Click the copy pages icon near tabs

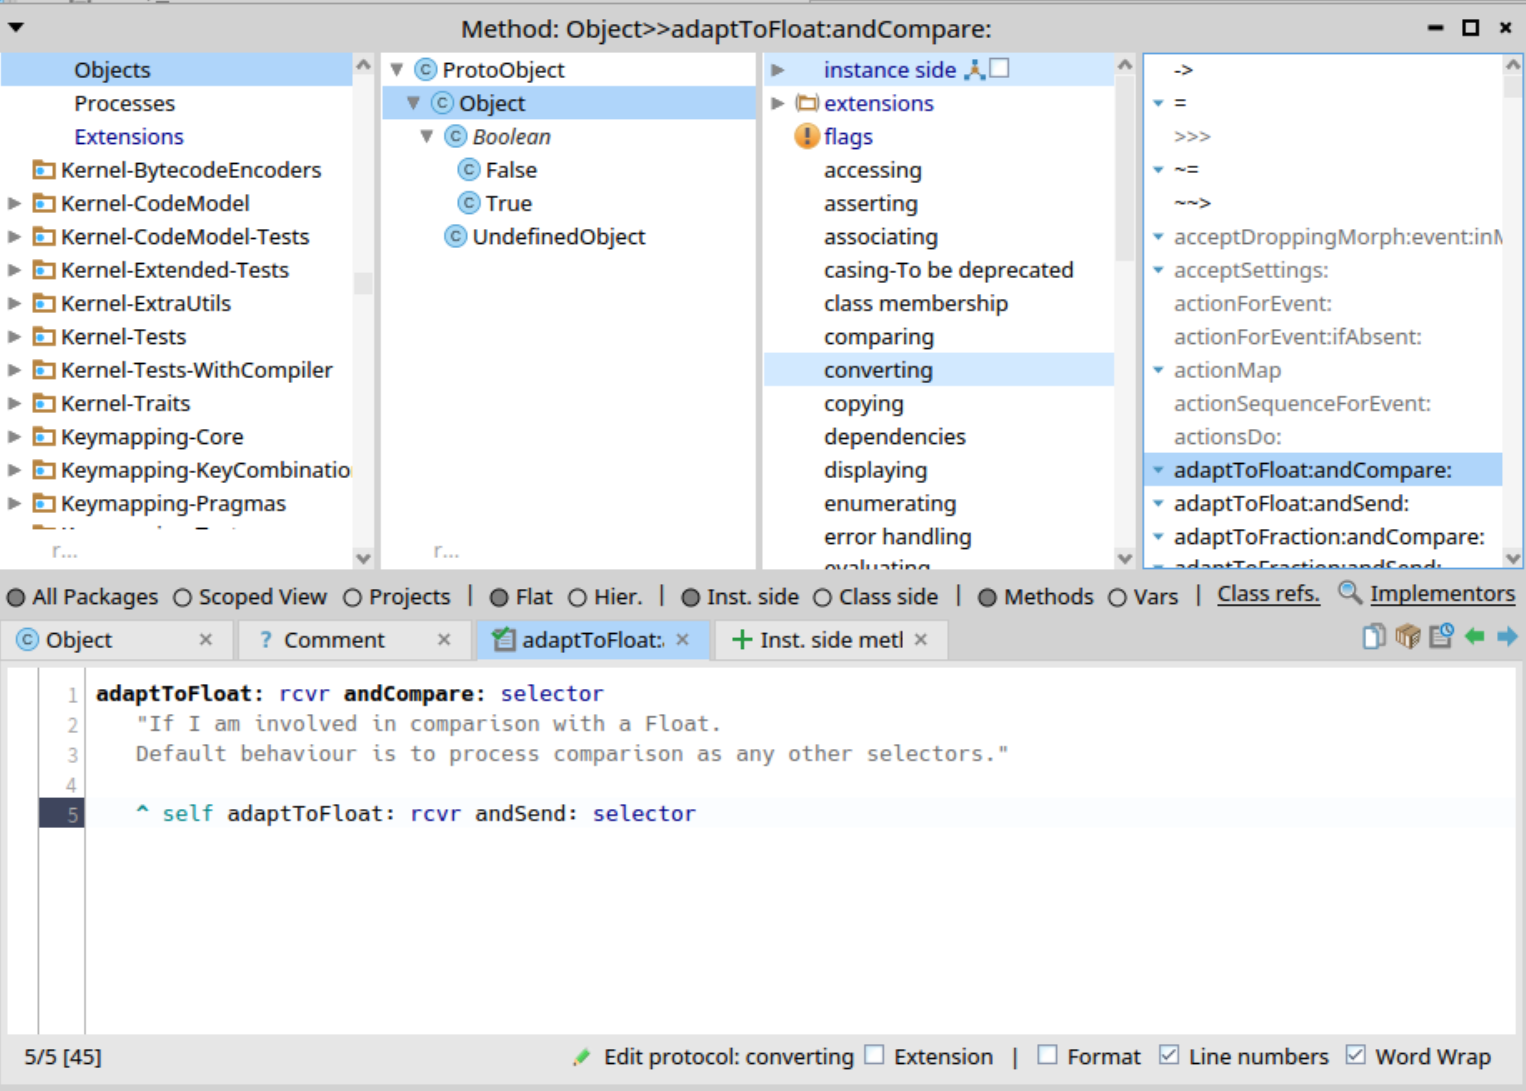click(x=1374, y=636)
